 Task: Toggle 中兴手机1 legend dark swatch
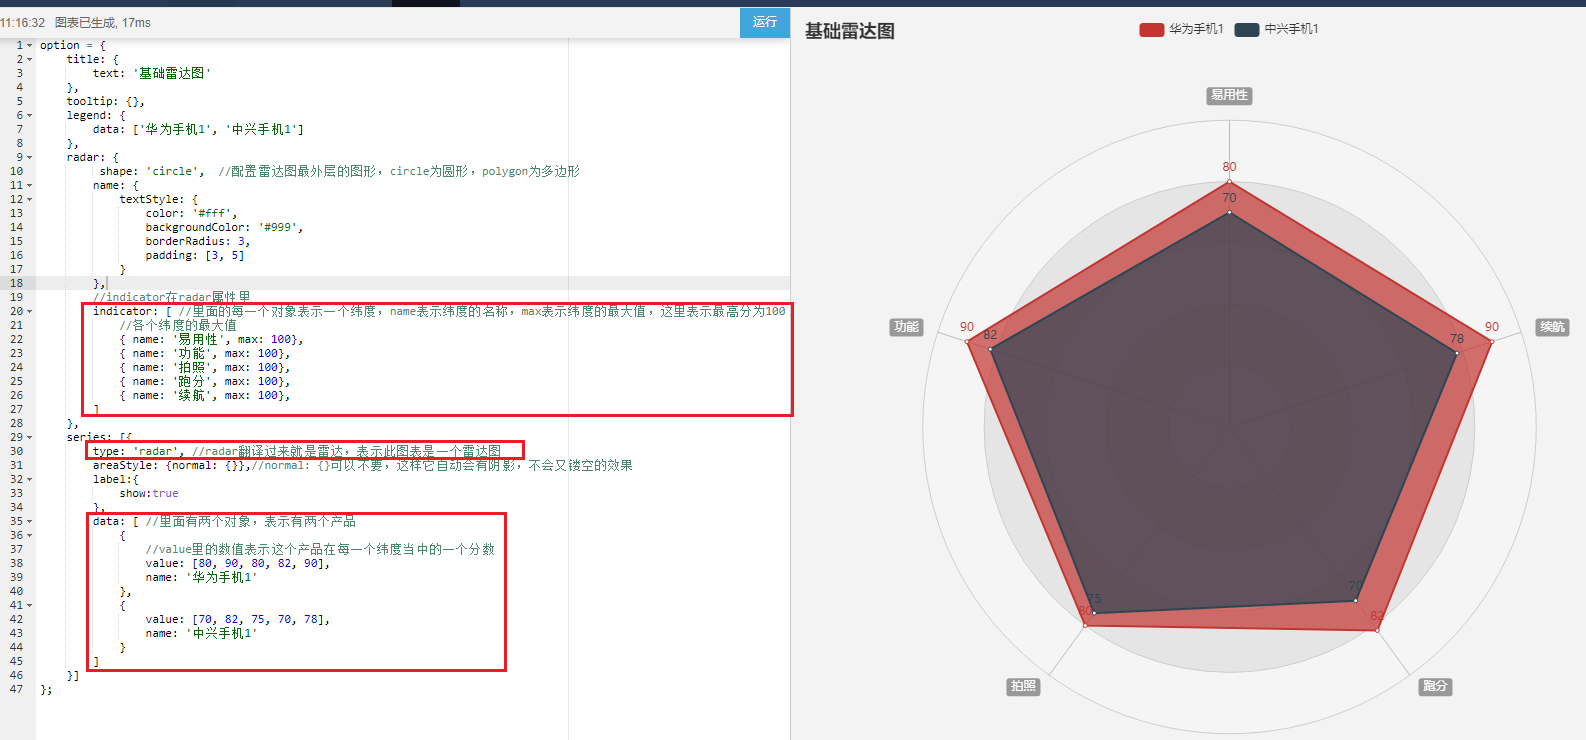[1247, 30]
